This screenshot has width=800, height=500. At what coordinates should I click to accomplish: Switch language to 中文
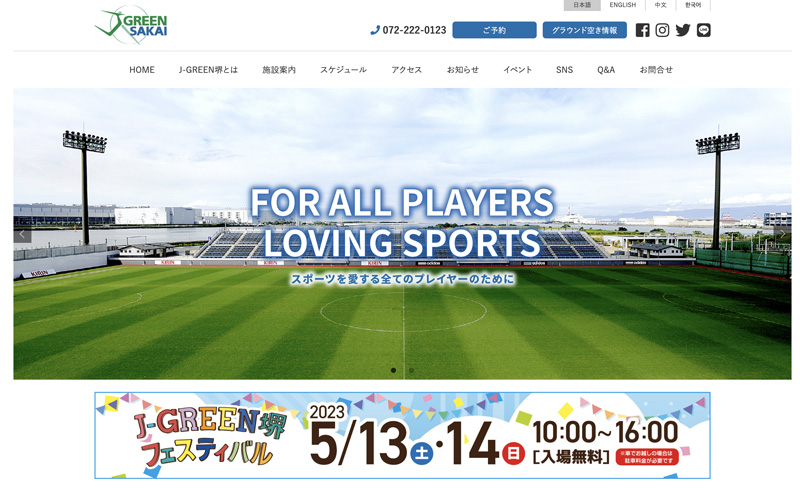pos(660,5)
